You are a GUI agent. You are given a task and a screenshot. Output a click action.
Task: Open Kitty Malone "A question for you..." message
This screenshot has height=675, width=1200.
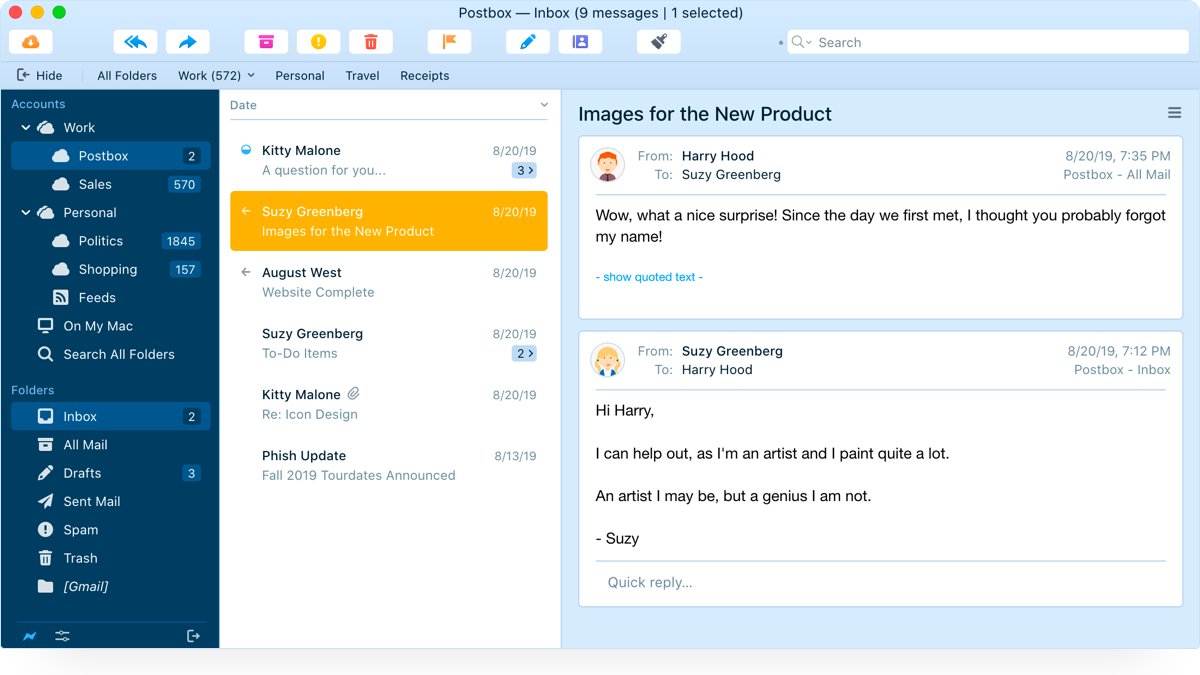click(x=389, y=160)
